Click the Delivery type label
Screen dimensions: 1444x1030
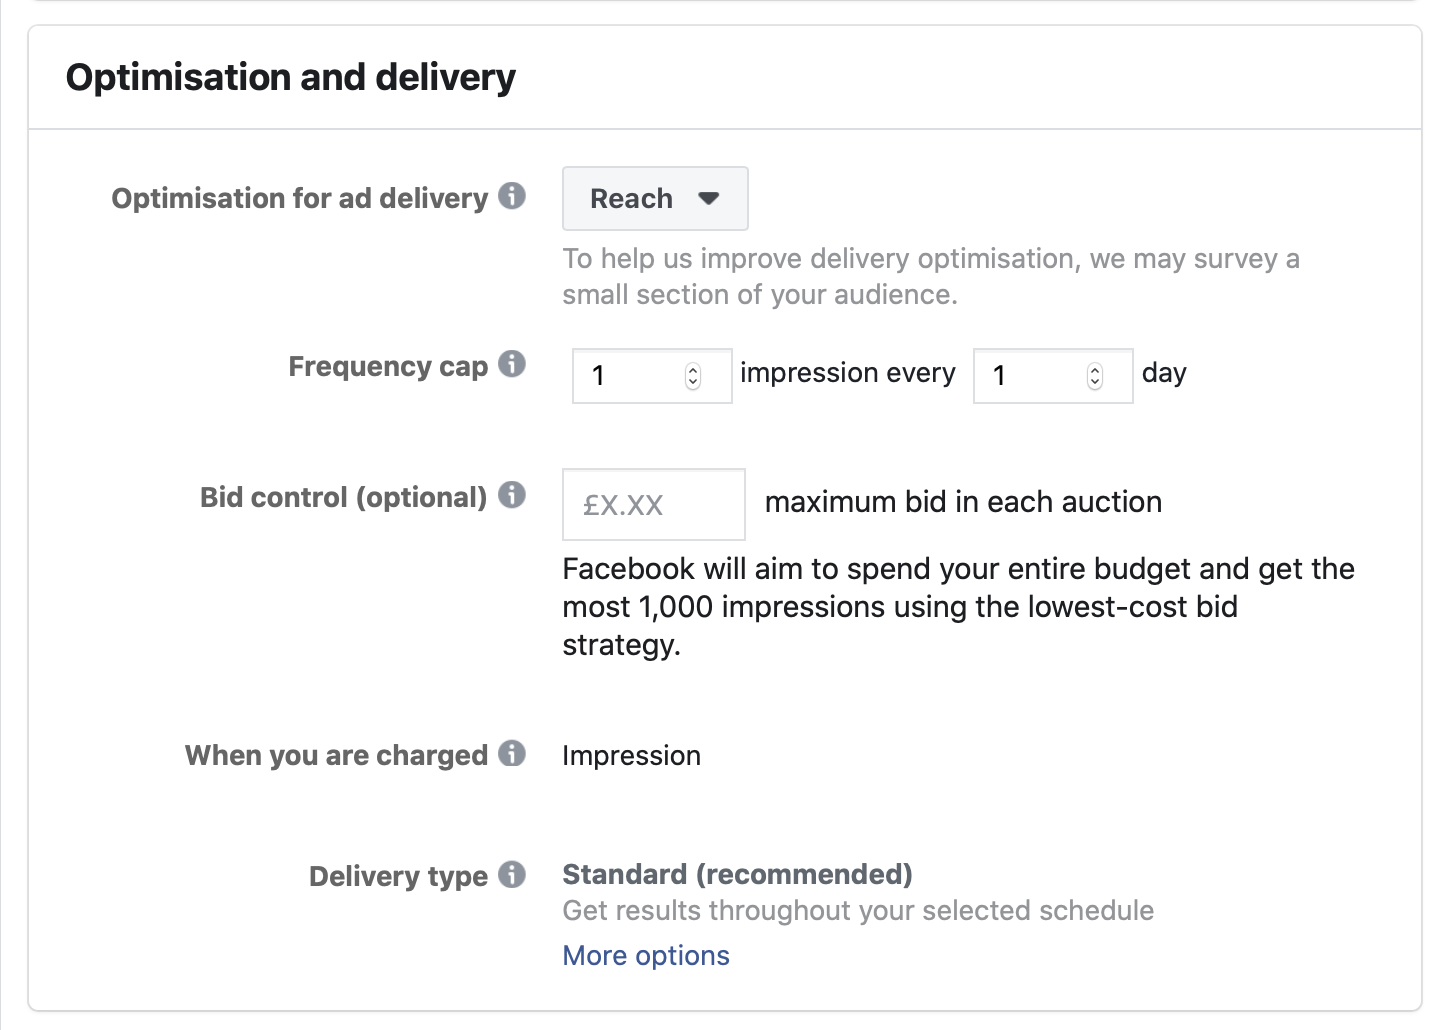click(398, 877)
